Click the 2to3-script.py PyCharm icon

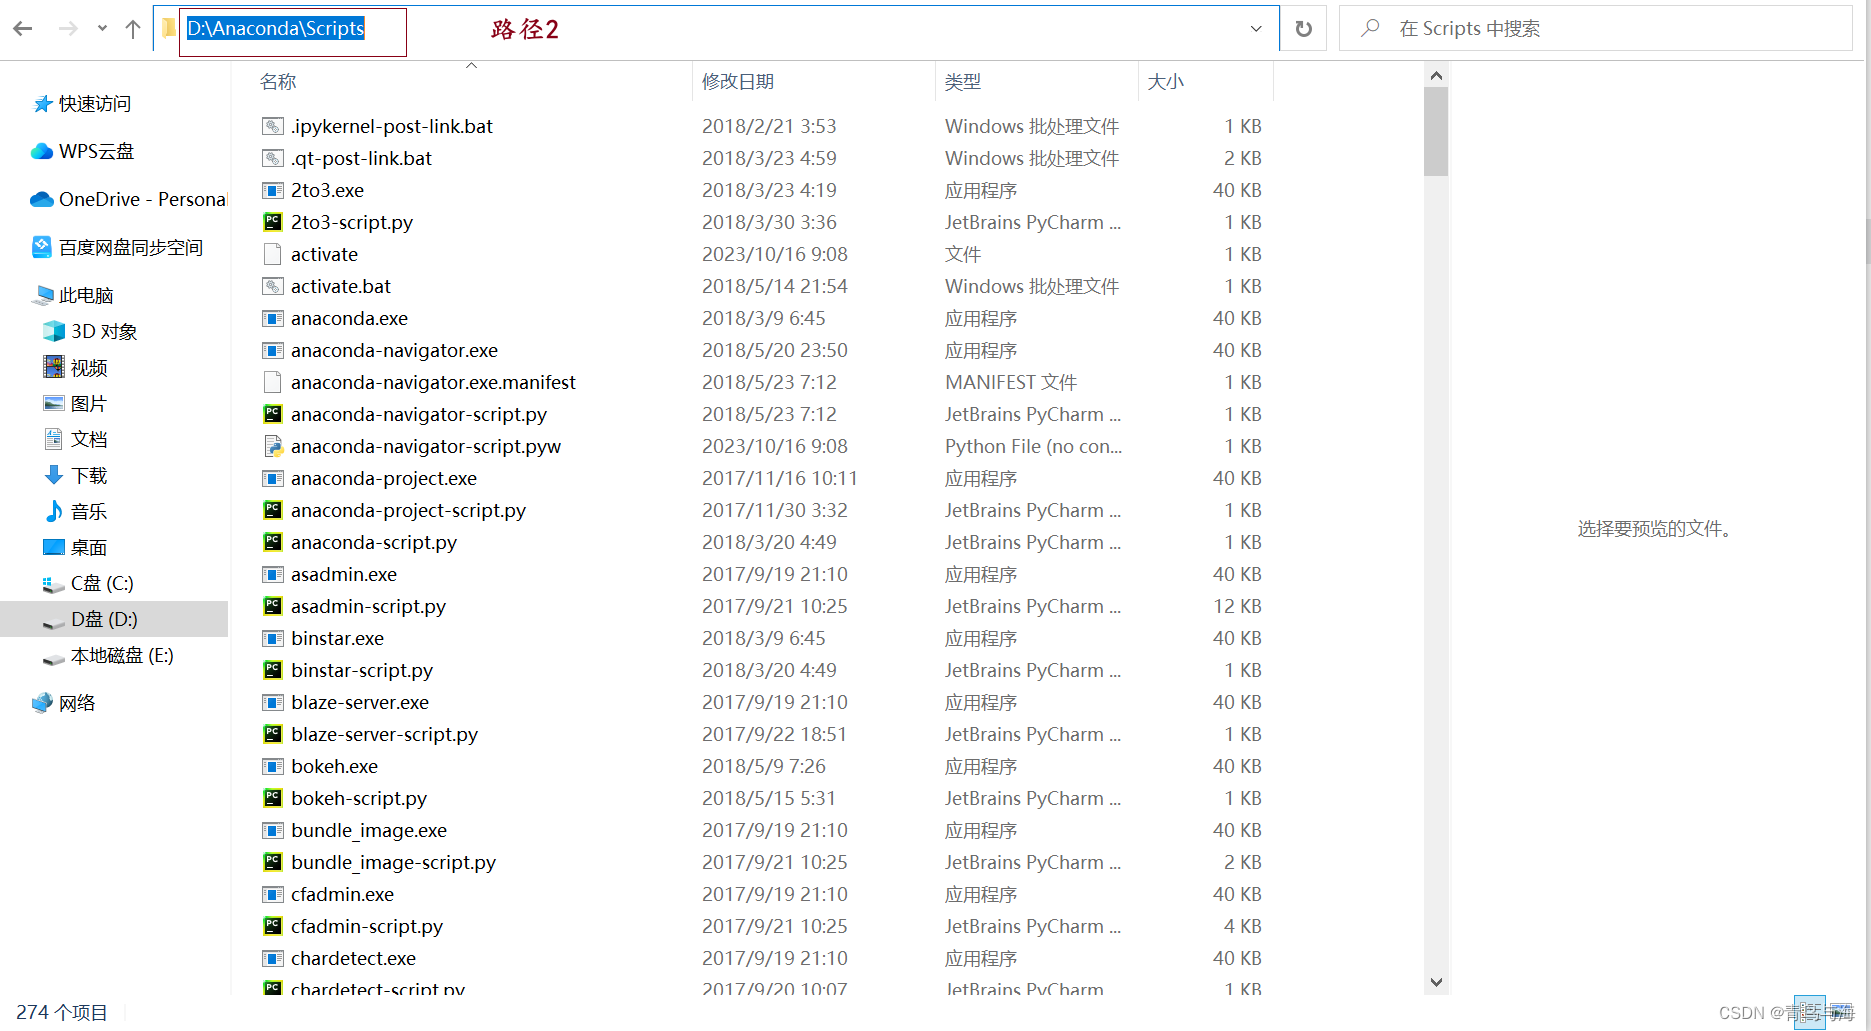(x=273, y=222)
